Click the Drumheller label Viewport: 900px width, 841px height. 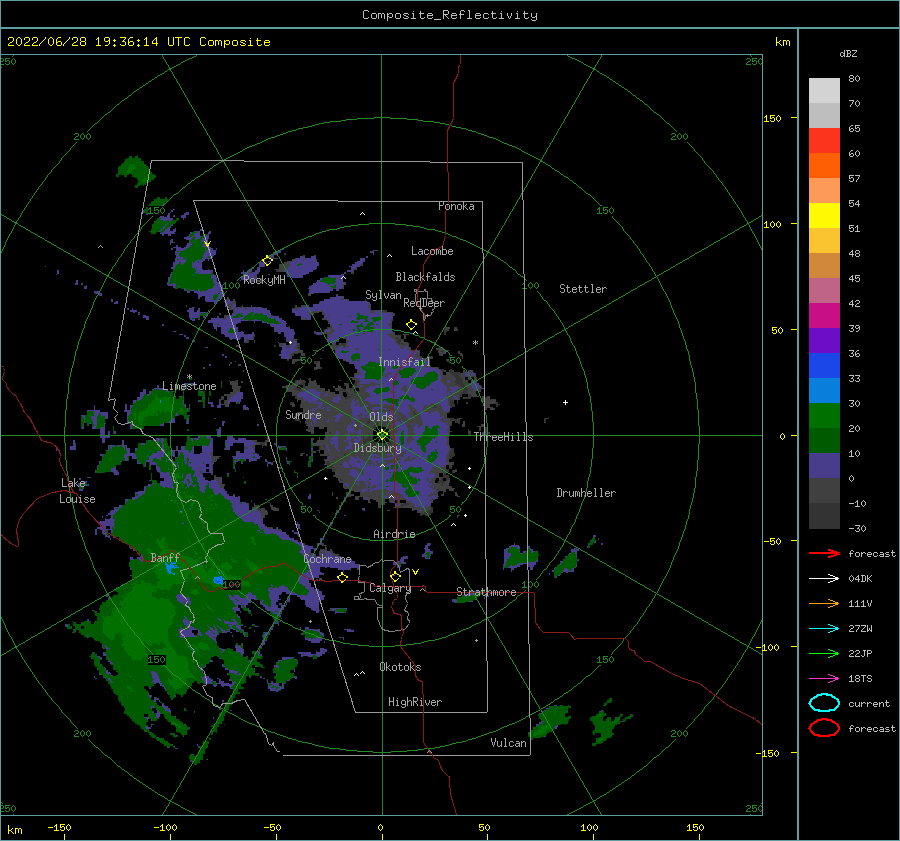point(586,493)
